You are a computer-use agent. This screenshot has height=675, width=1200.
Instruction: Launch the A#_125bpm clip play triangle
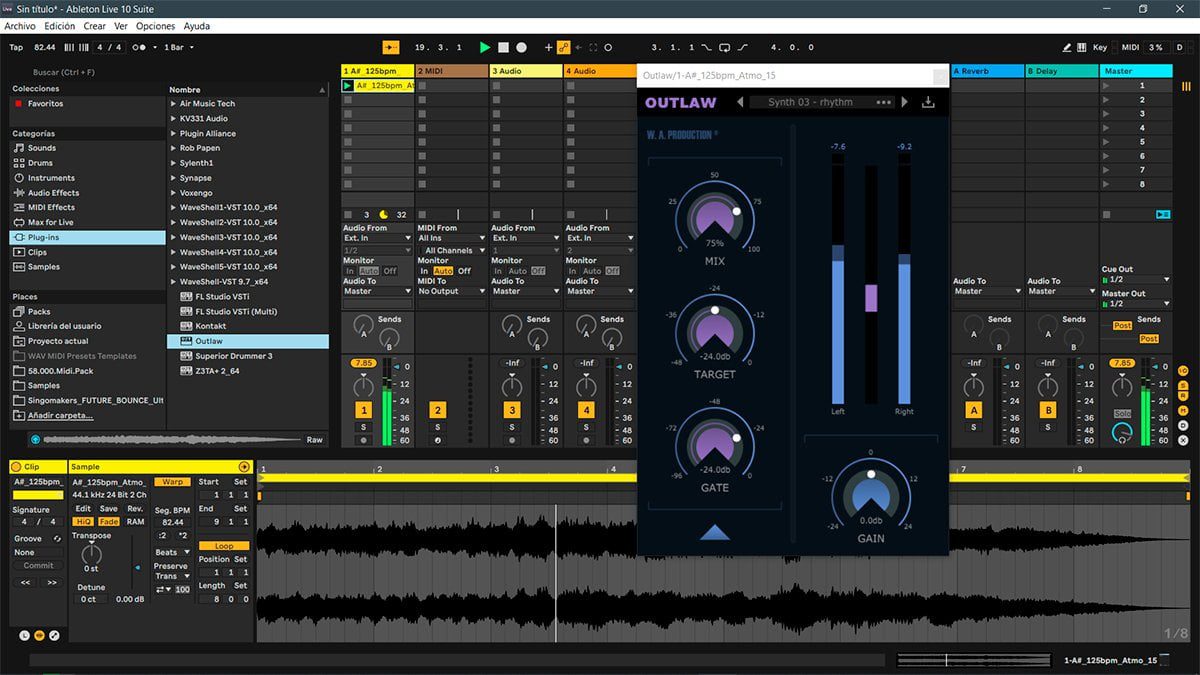[348, 86]
